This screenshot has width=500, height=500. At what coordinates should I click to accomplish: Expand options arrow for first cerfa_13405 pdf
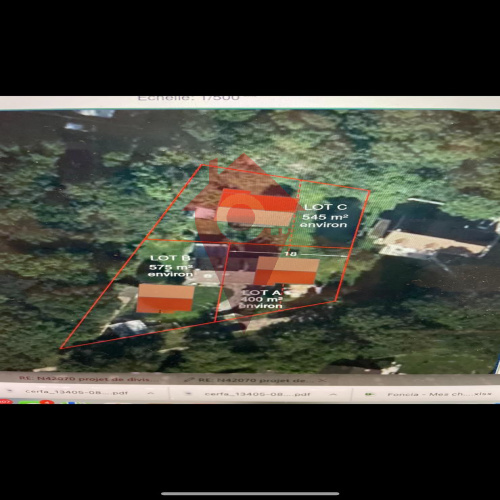(151, 393)
